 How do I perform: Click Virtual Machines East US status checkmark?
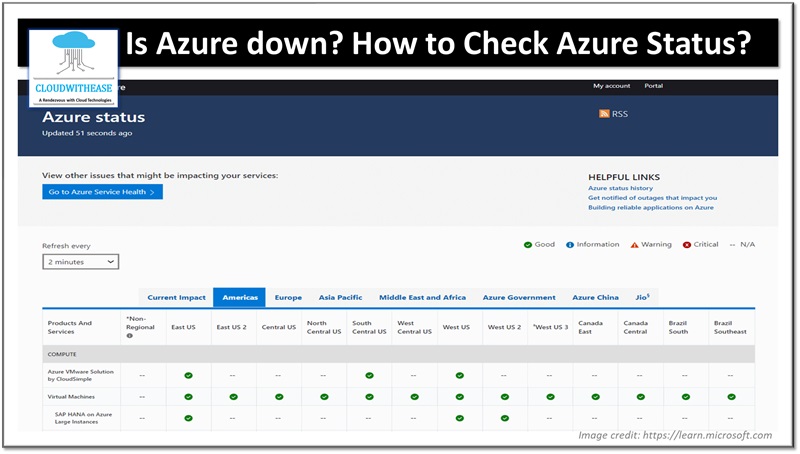click(x=188, y=397)
